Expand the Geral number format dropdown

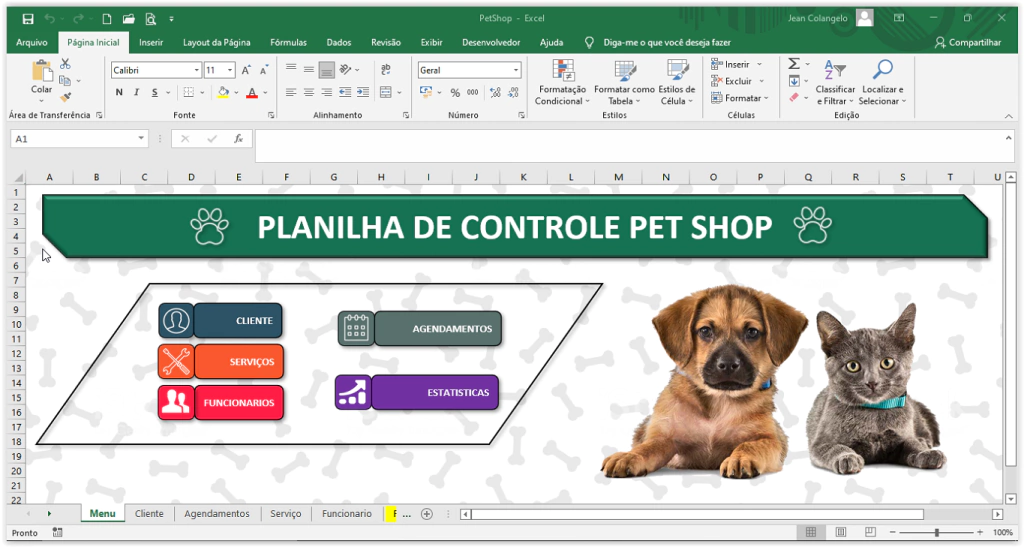(x=516, y=70)
